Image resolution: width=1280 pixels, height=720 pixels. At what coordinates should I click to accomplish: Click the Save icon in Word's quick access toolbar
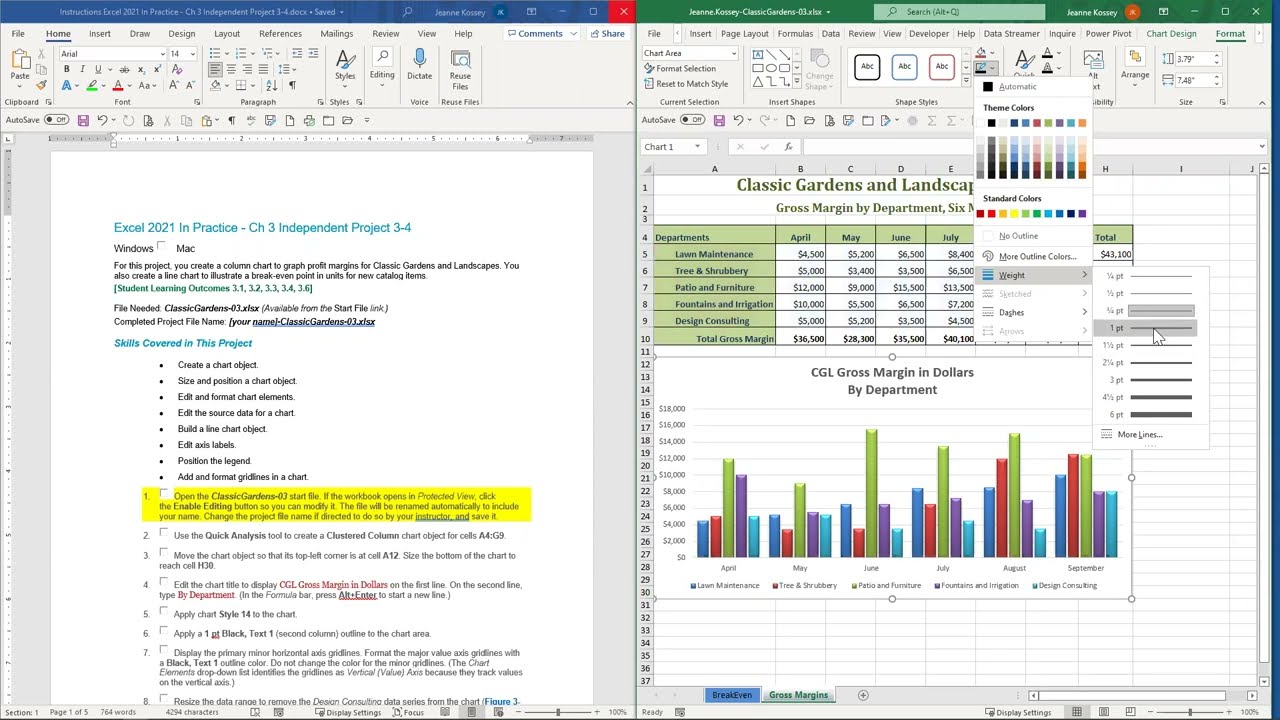click(x=83, y=120)
